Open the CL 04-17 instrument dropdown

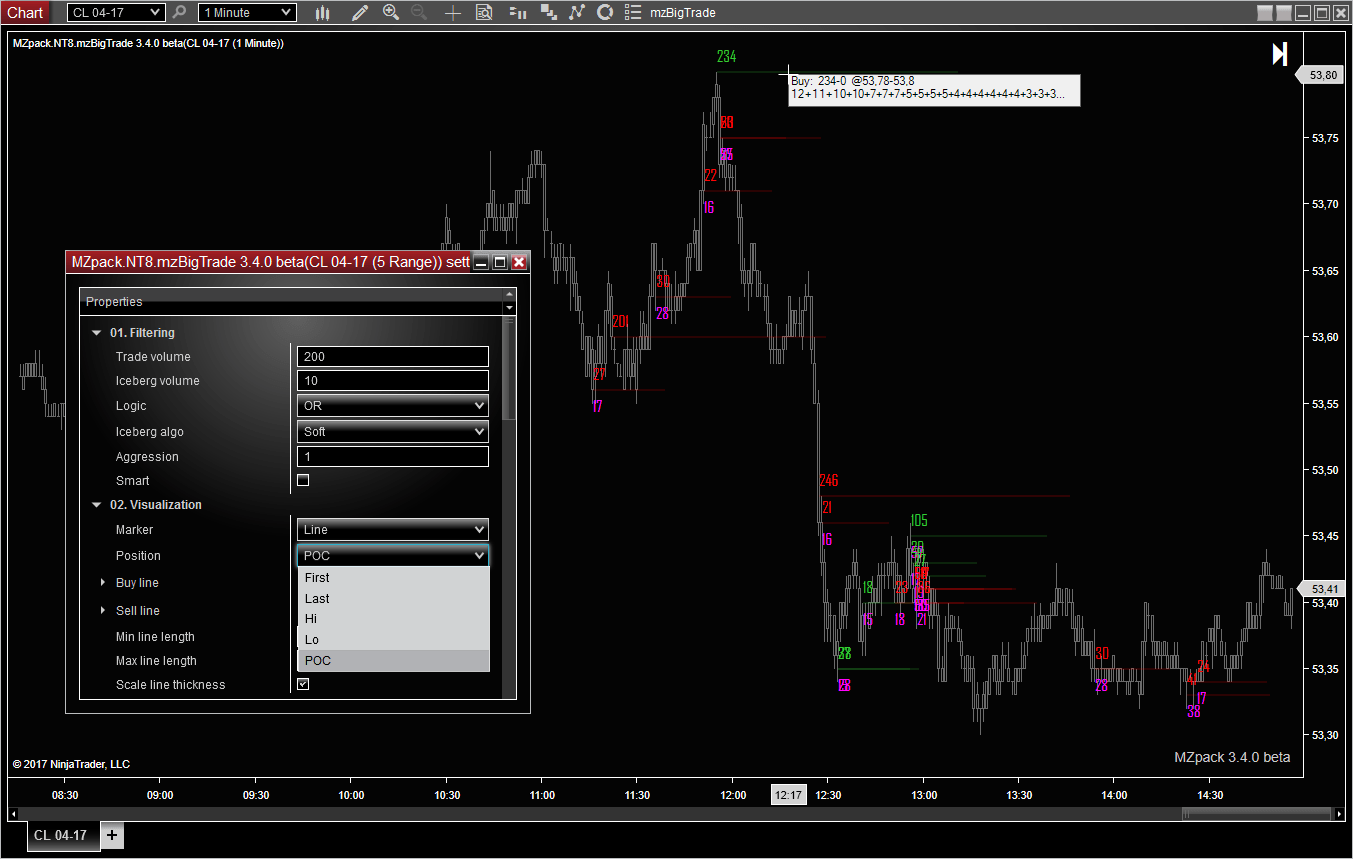coord(116,12)
